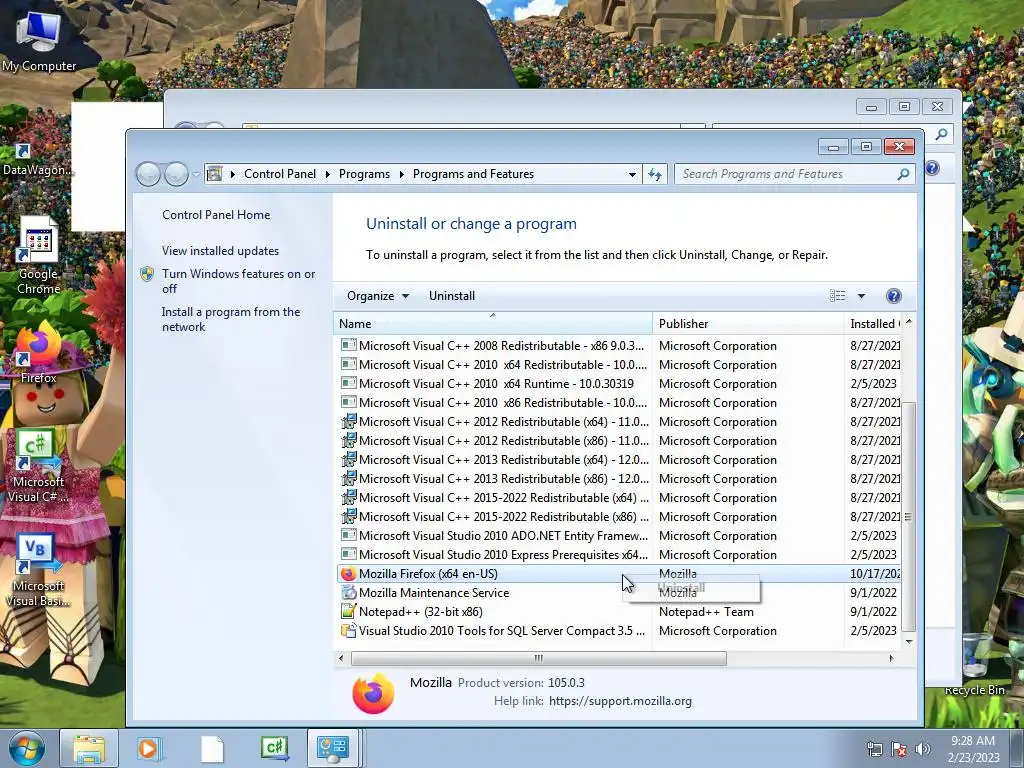This screenshot has width=1024, height=768.
Task: Select Mozilla Maintenance Service row
Action: (x=618, y=593)
